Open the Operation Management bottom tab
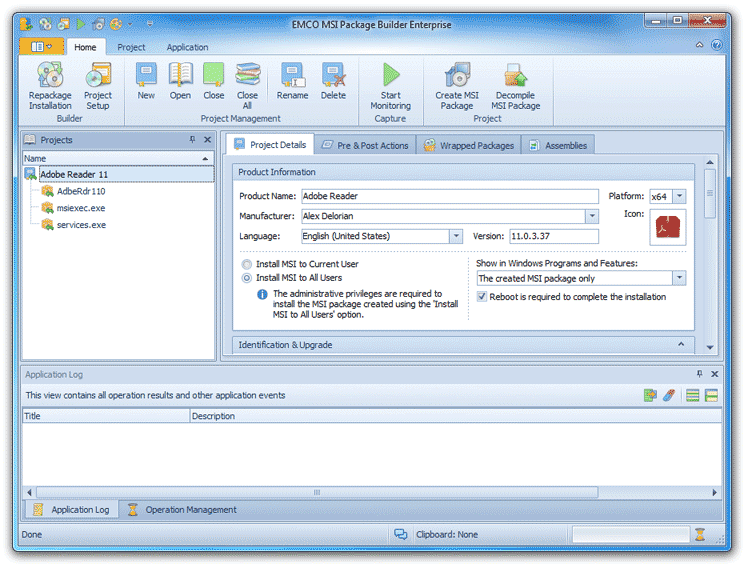Viewport: 744px width, 564px height. point(182,509)
